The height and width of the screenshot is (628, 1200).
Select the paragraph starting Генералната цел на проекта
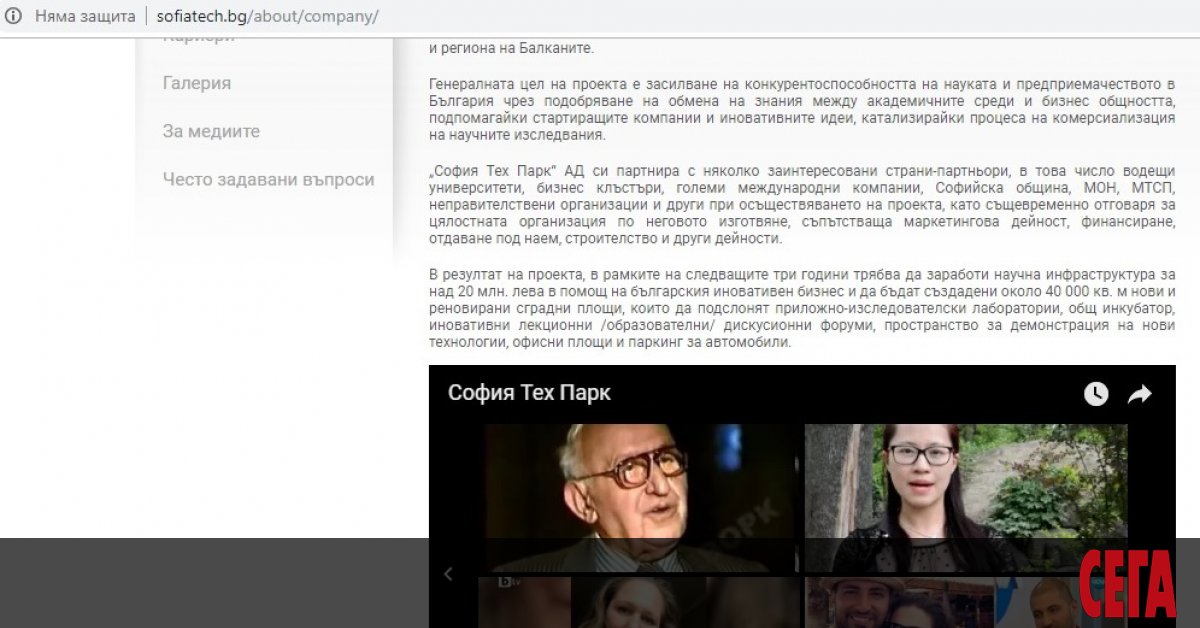click(802, 109)
